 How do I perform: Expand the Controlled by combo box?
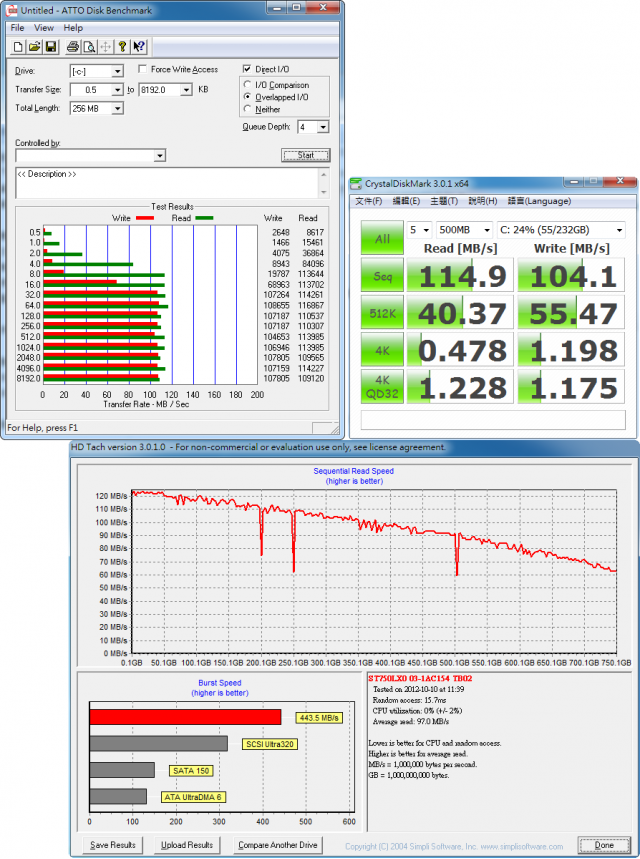pos(159,156)
